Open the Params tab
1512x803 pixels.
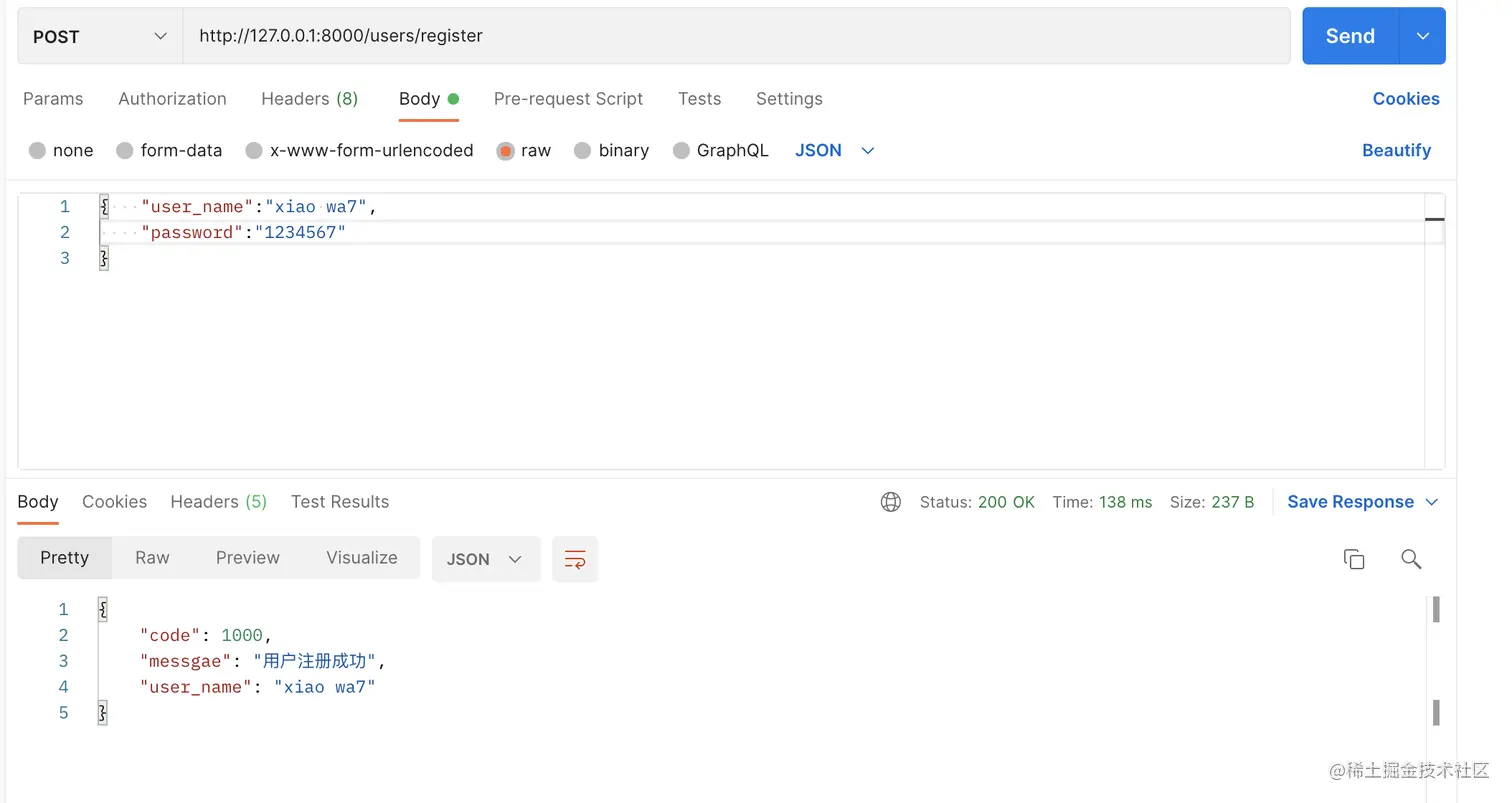coord(53,99)
